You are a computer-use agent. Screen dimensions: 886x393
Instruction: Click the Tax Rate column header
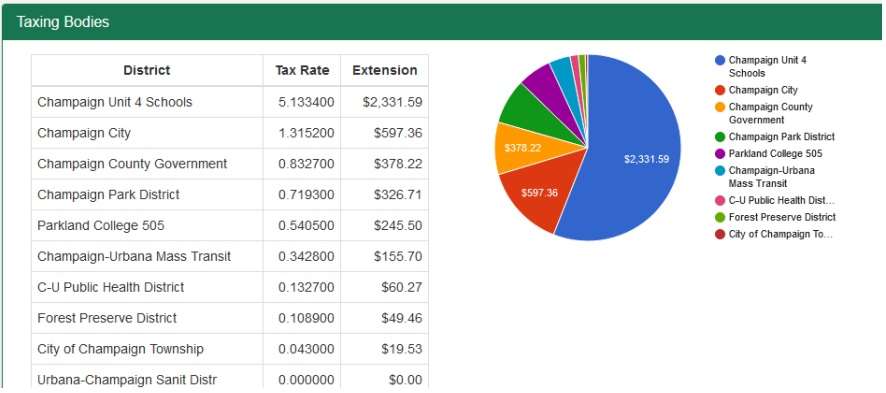[x=302, y=71]
